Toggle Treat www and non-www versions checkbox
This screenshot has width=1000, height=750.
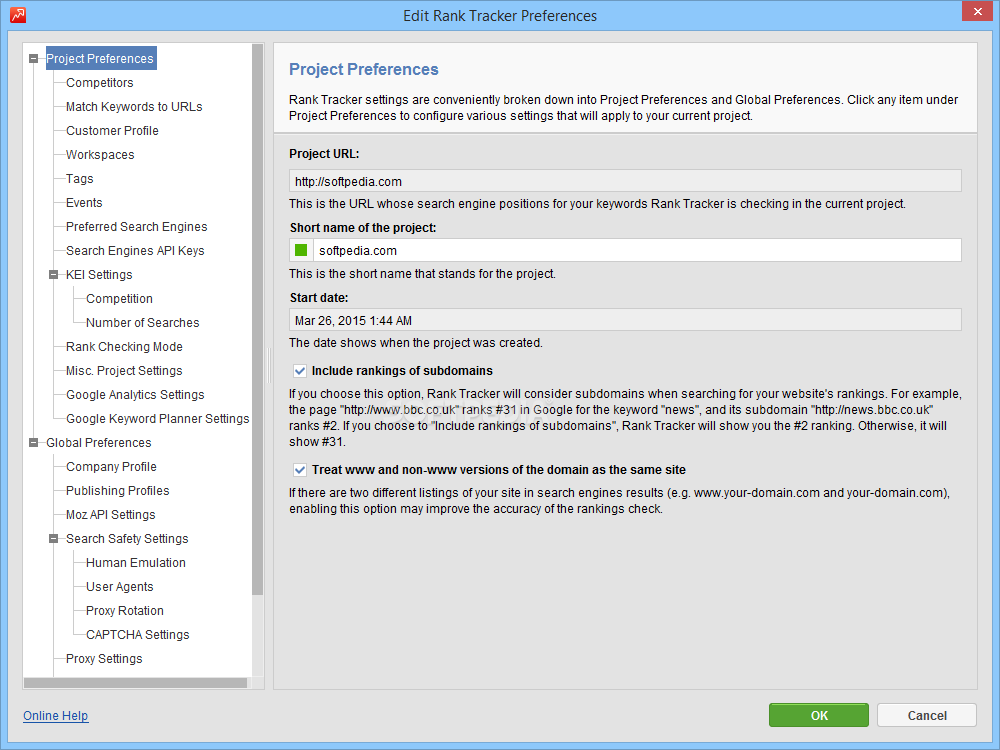pos(300,470)
